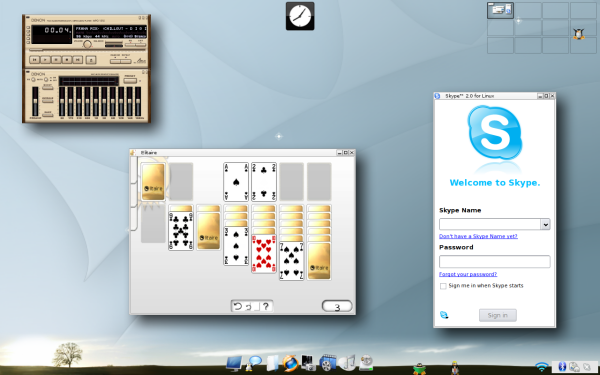The width and height of the screenshot is (600, 375).
Task: Open the monitor icon in the dock
Action: click(x=234, y=363)
